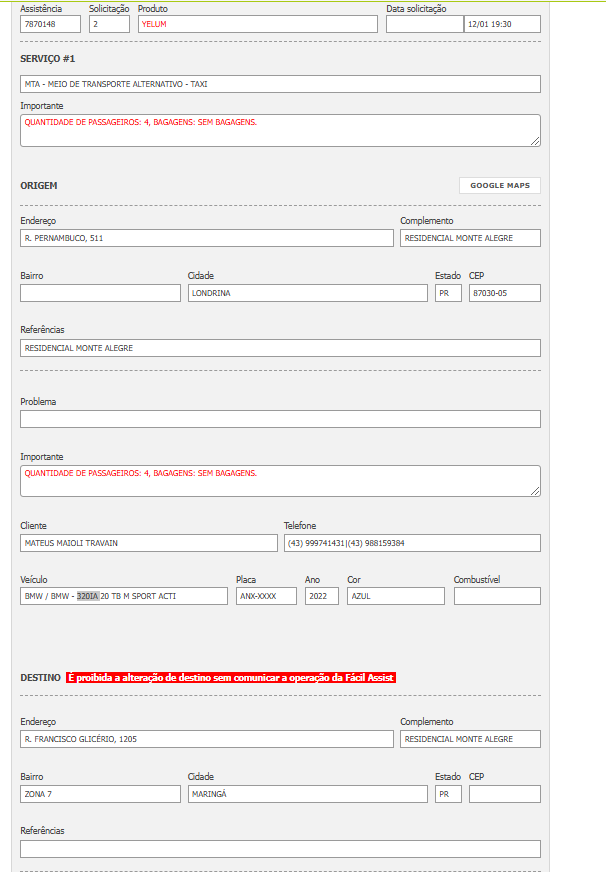Click the origin Estado field PR
This screenshot has width=606, height=872.
[x=448, y=293]
